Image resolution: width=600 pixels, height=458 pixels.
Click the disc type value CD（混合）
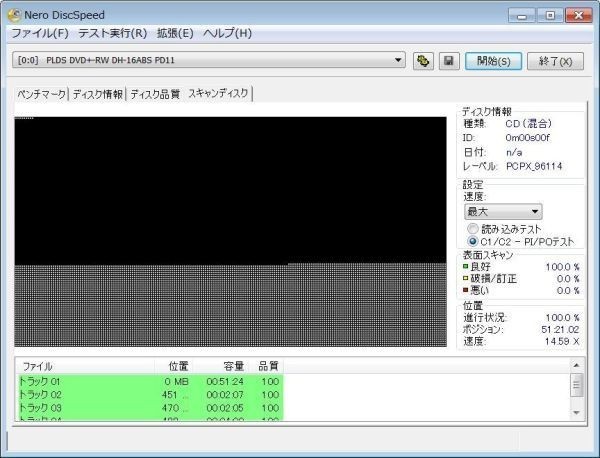(529, 124)
